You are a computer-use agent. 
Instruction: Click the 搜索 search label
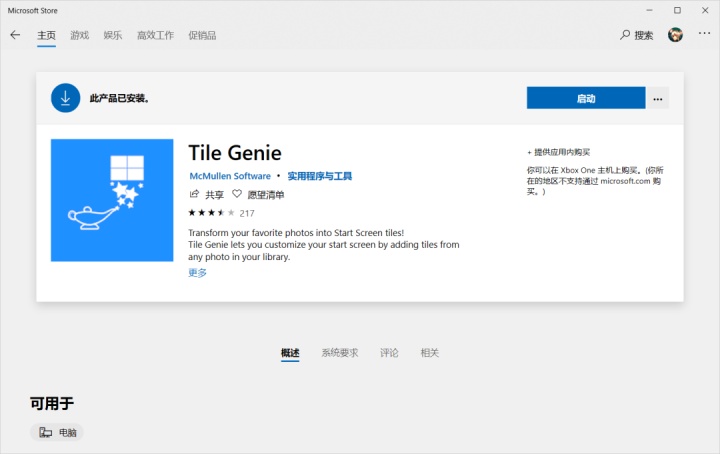pos(644,35)
